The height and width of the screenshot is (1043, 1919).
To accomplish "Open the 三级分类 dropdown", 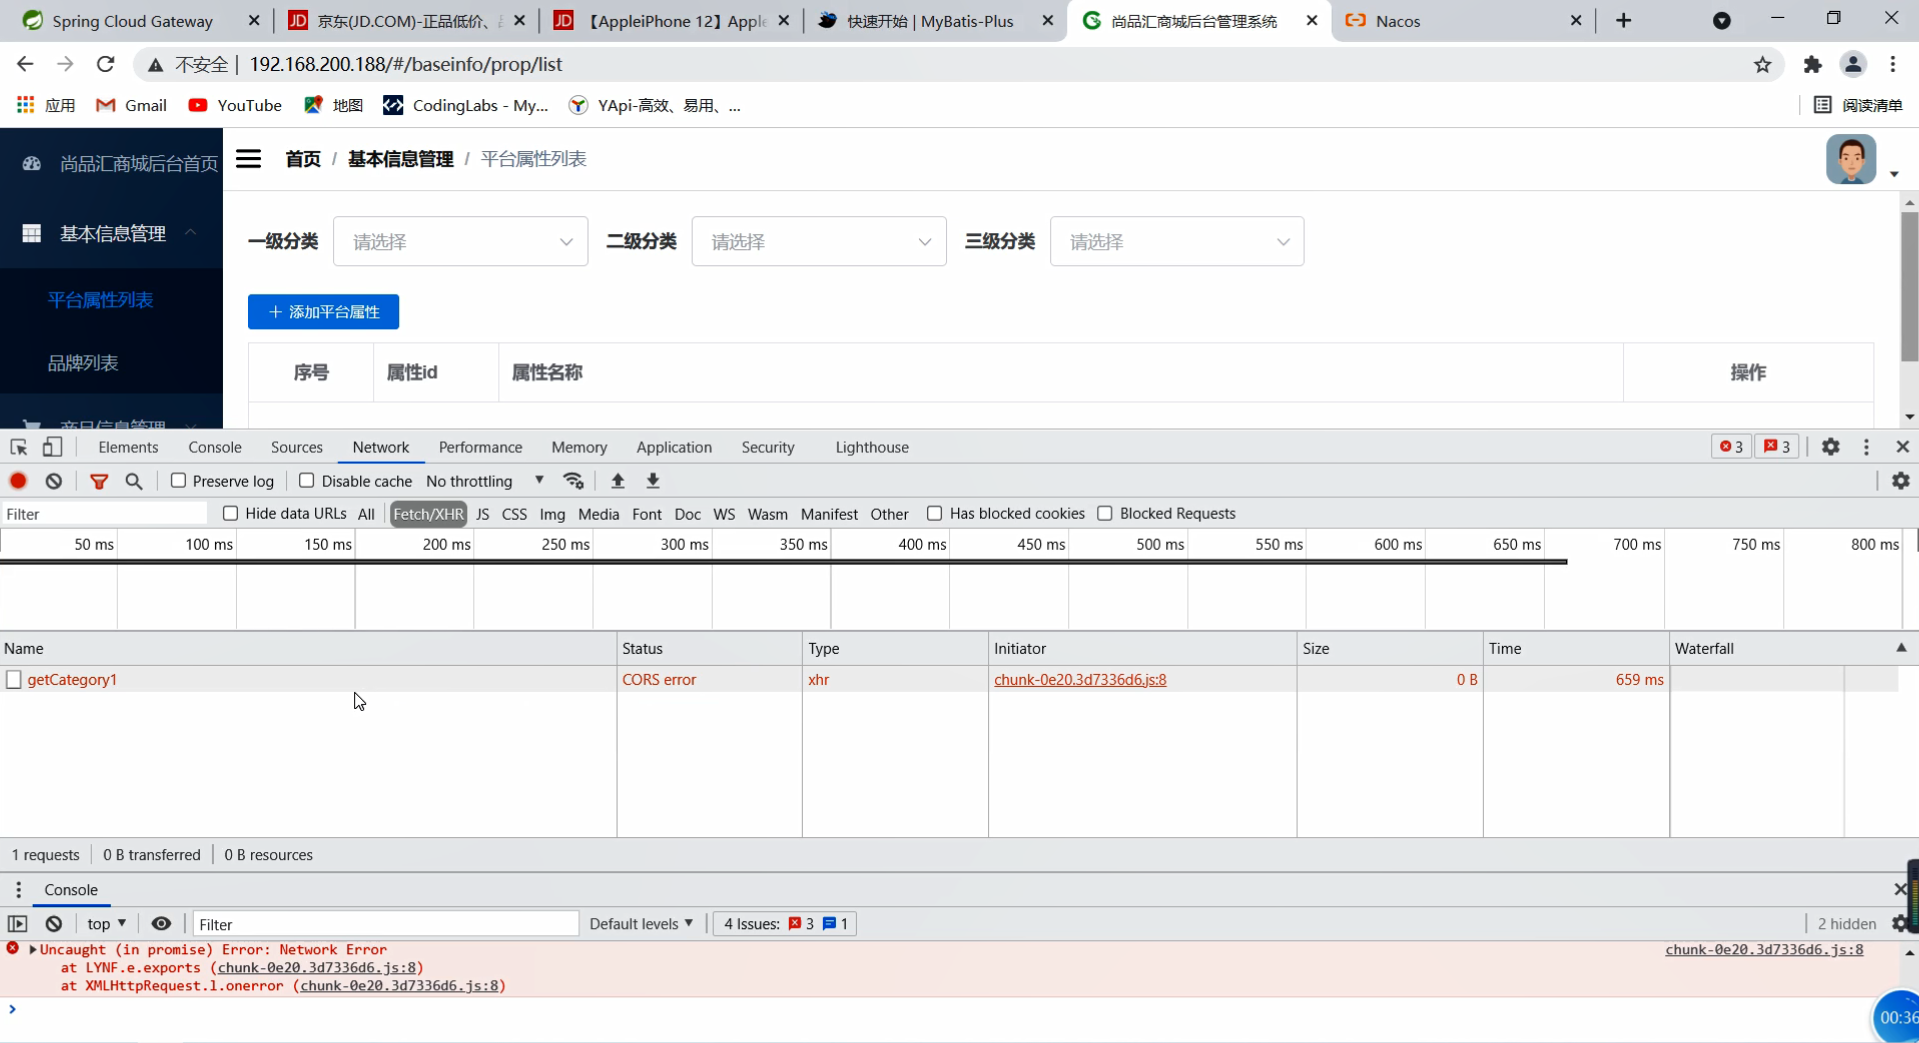I will (x=1177, y=242).
